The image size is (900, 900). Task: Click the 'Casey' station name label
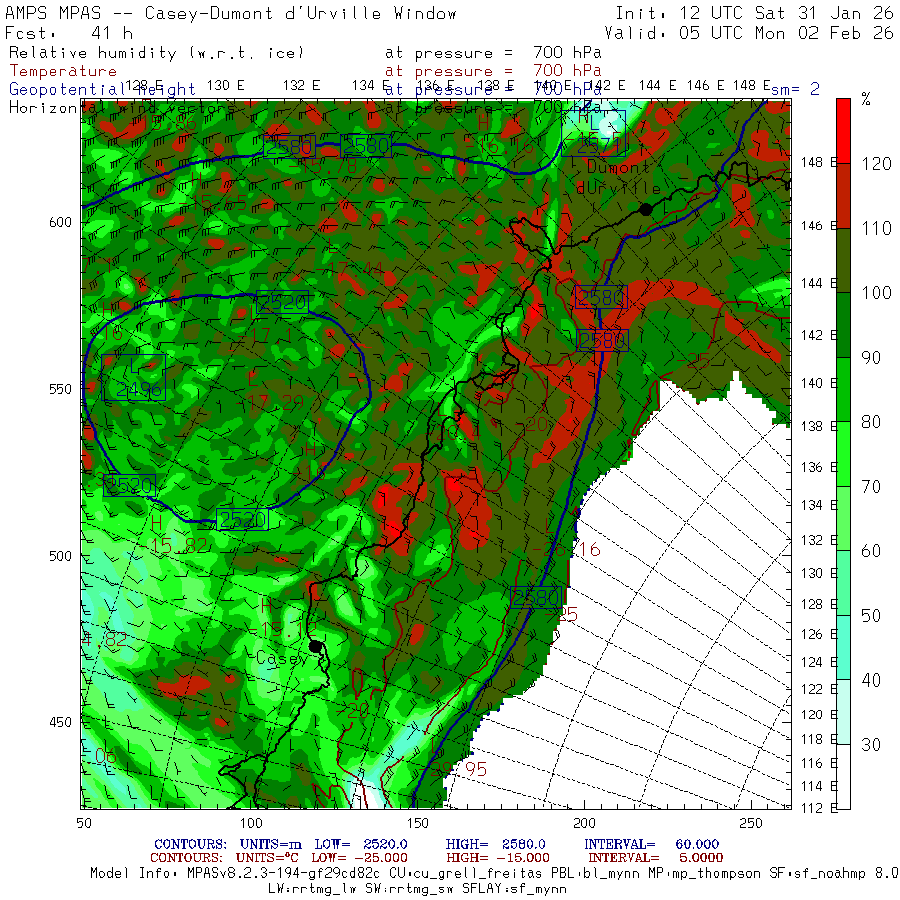(281, 658)
